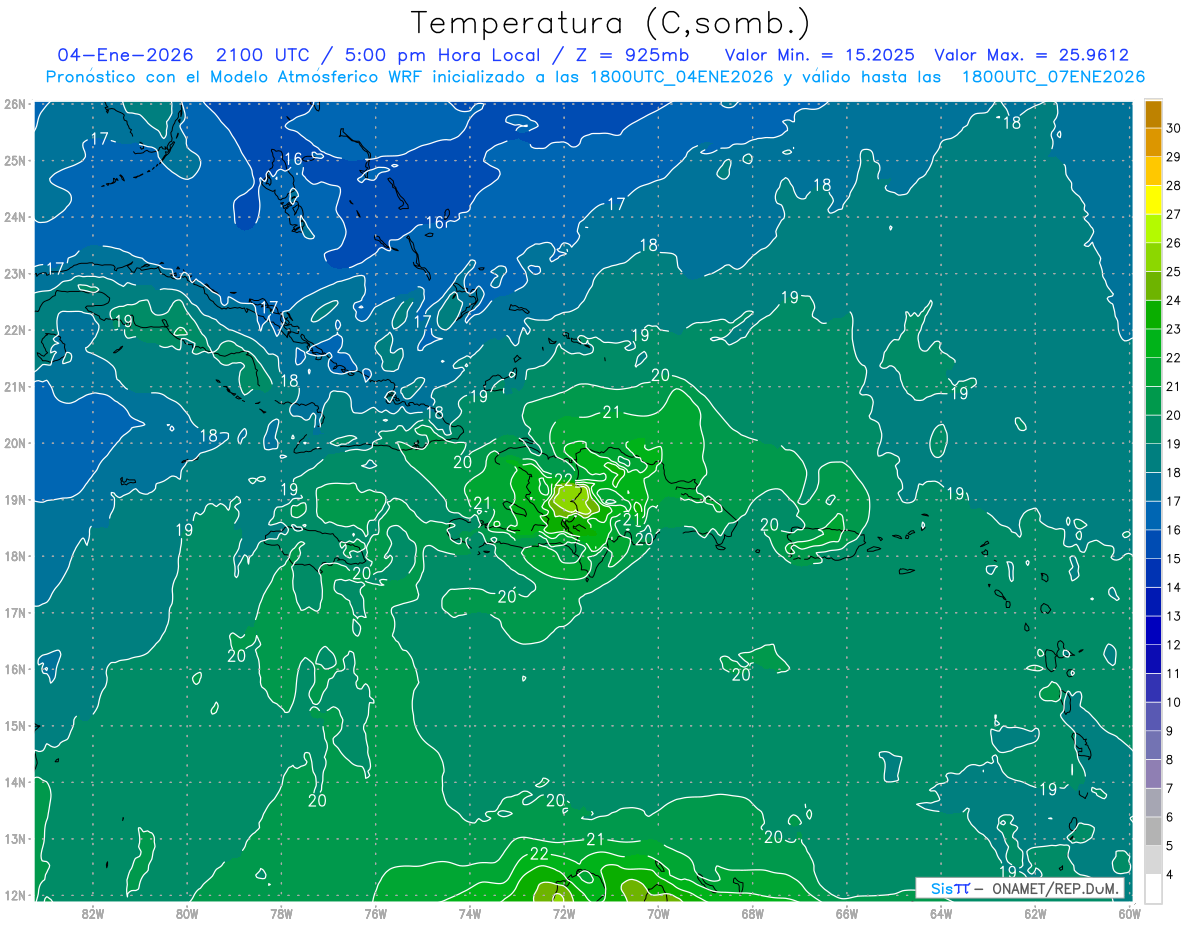Screen dimensions: 1200x927
Task: Click the valid-until time "1800UTC_07ENE2026"
Action: point(1053,77)
